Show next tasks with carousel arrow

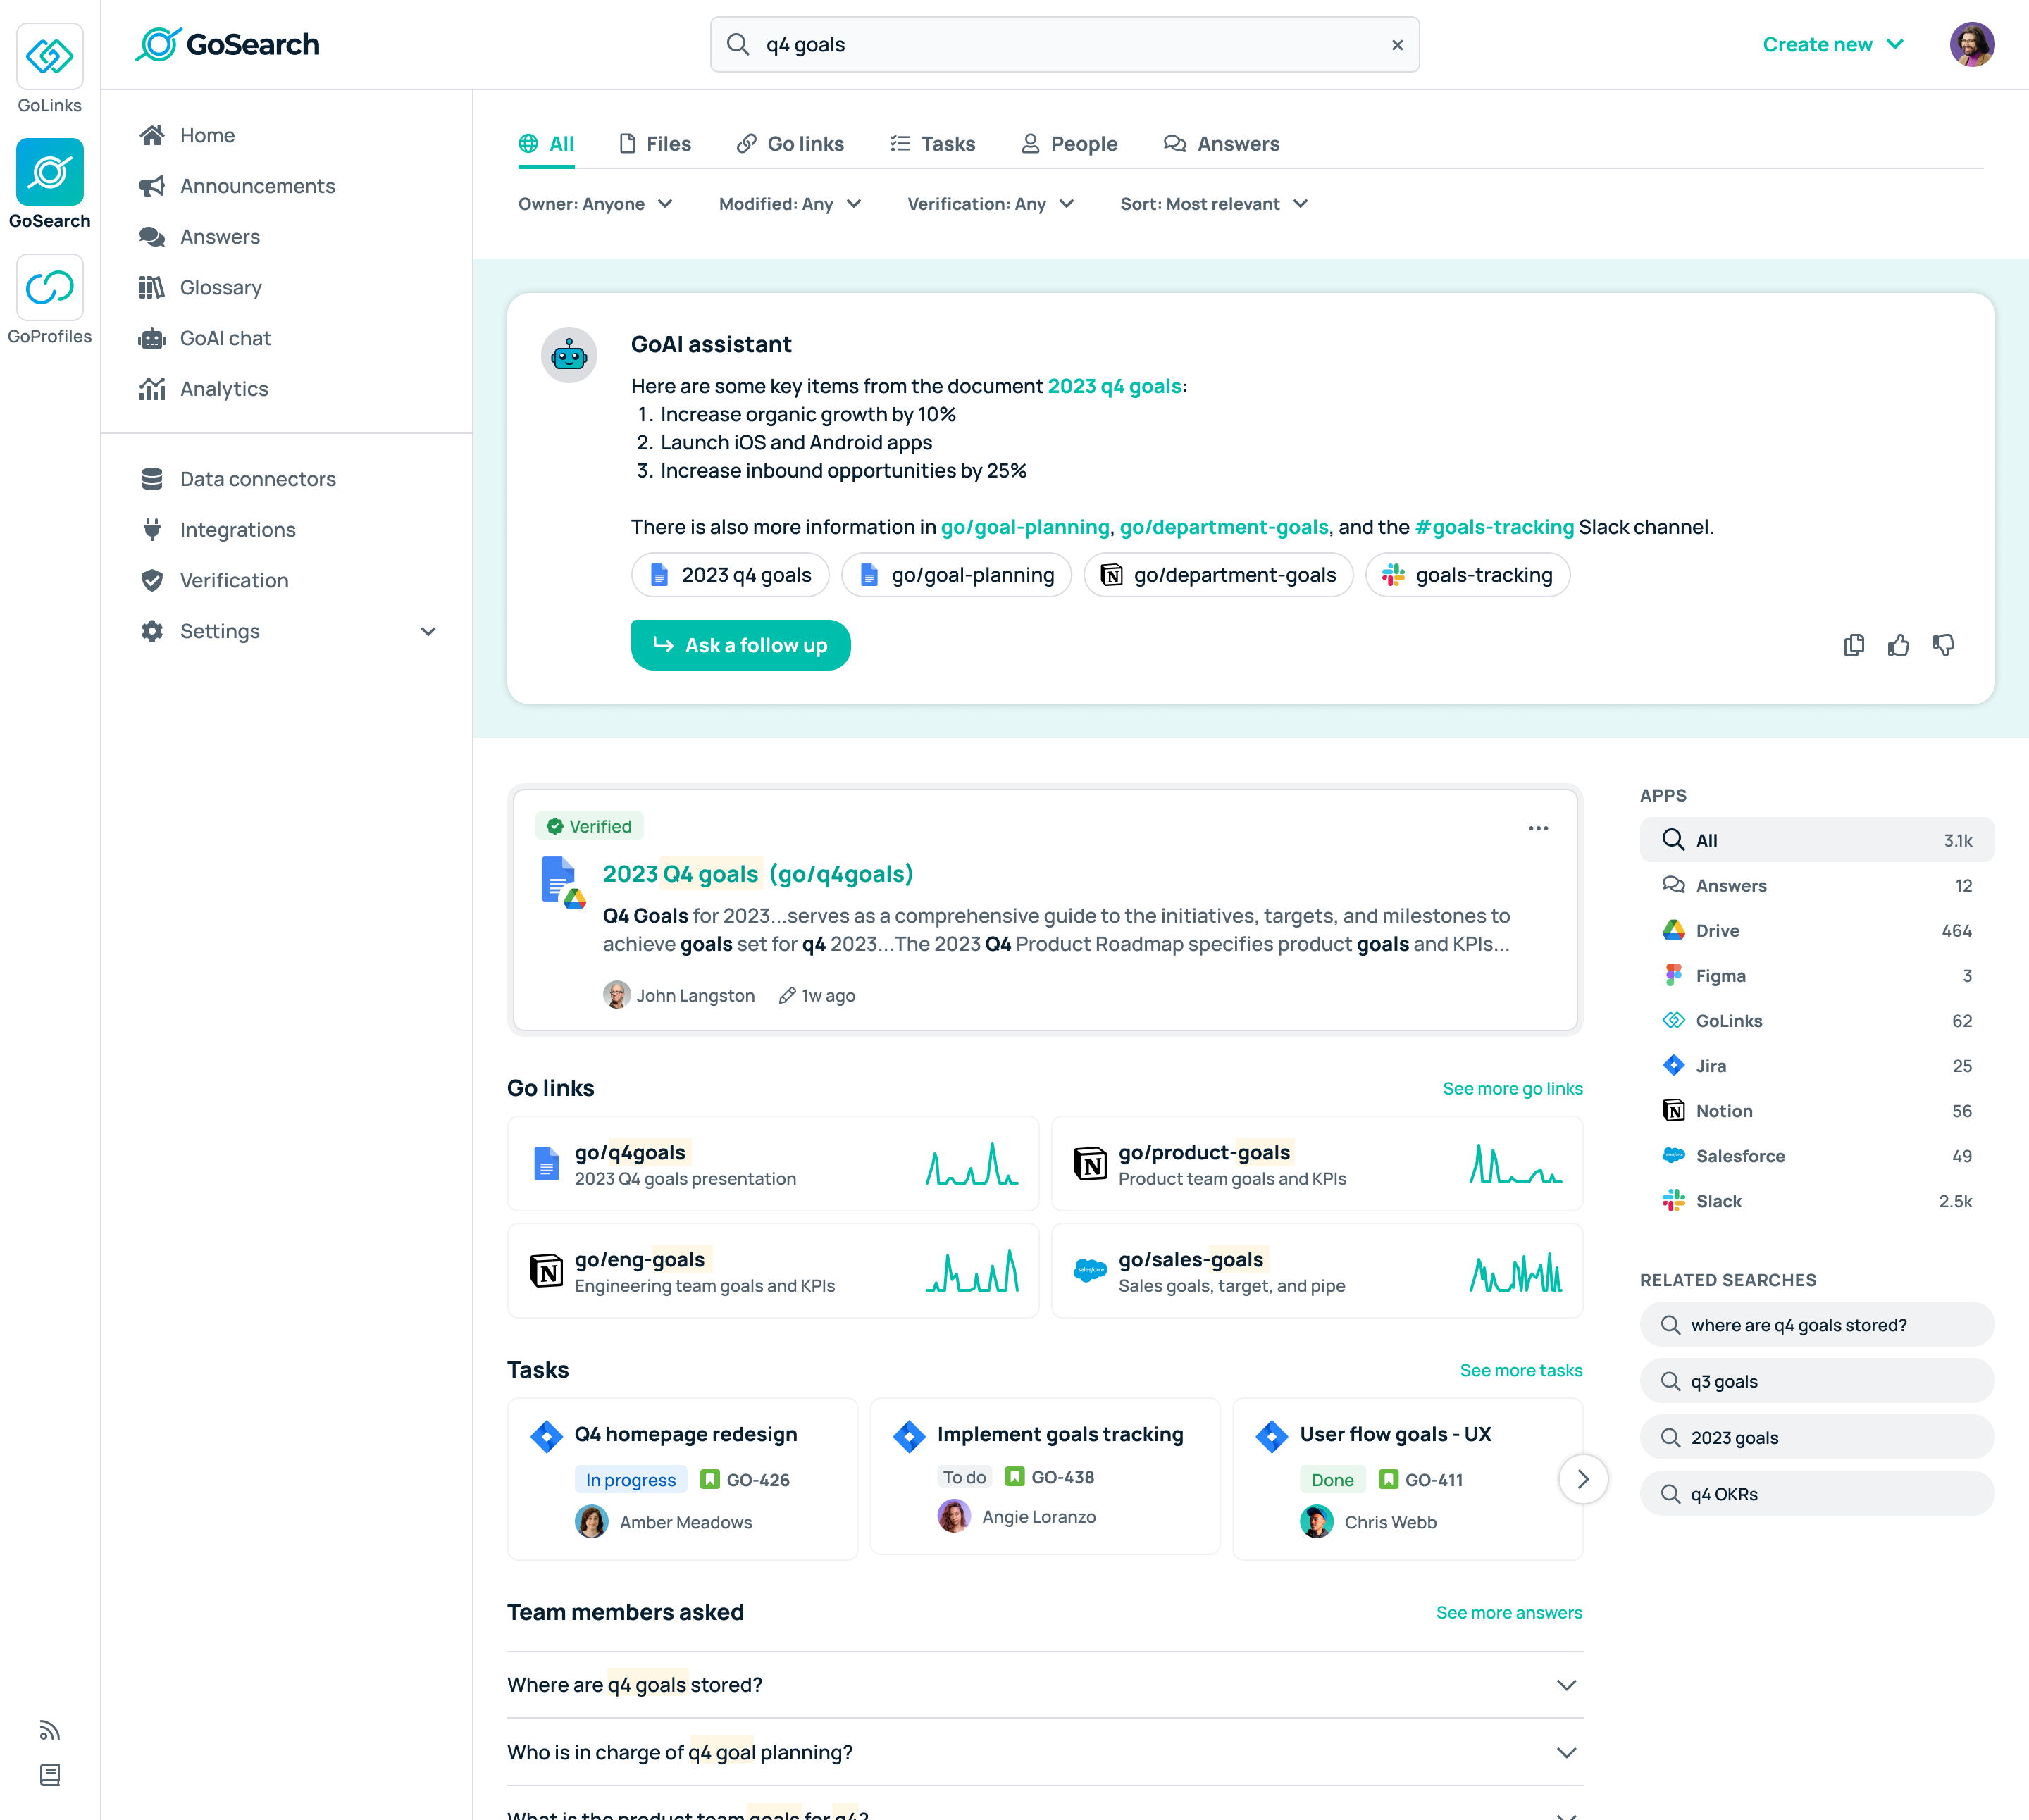click(x=1582, y=1479)
